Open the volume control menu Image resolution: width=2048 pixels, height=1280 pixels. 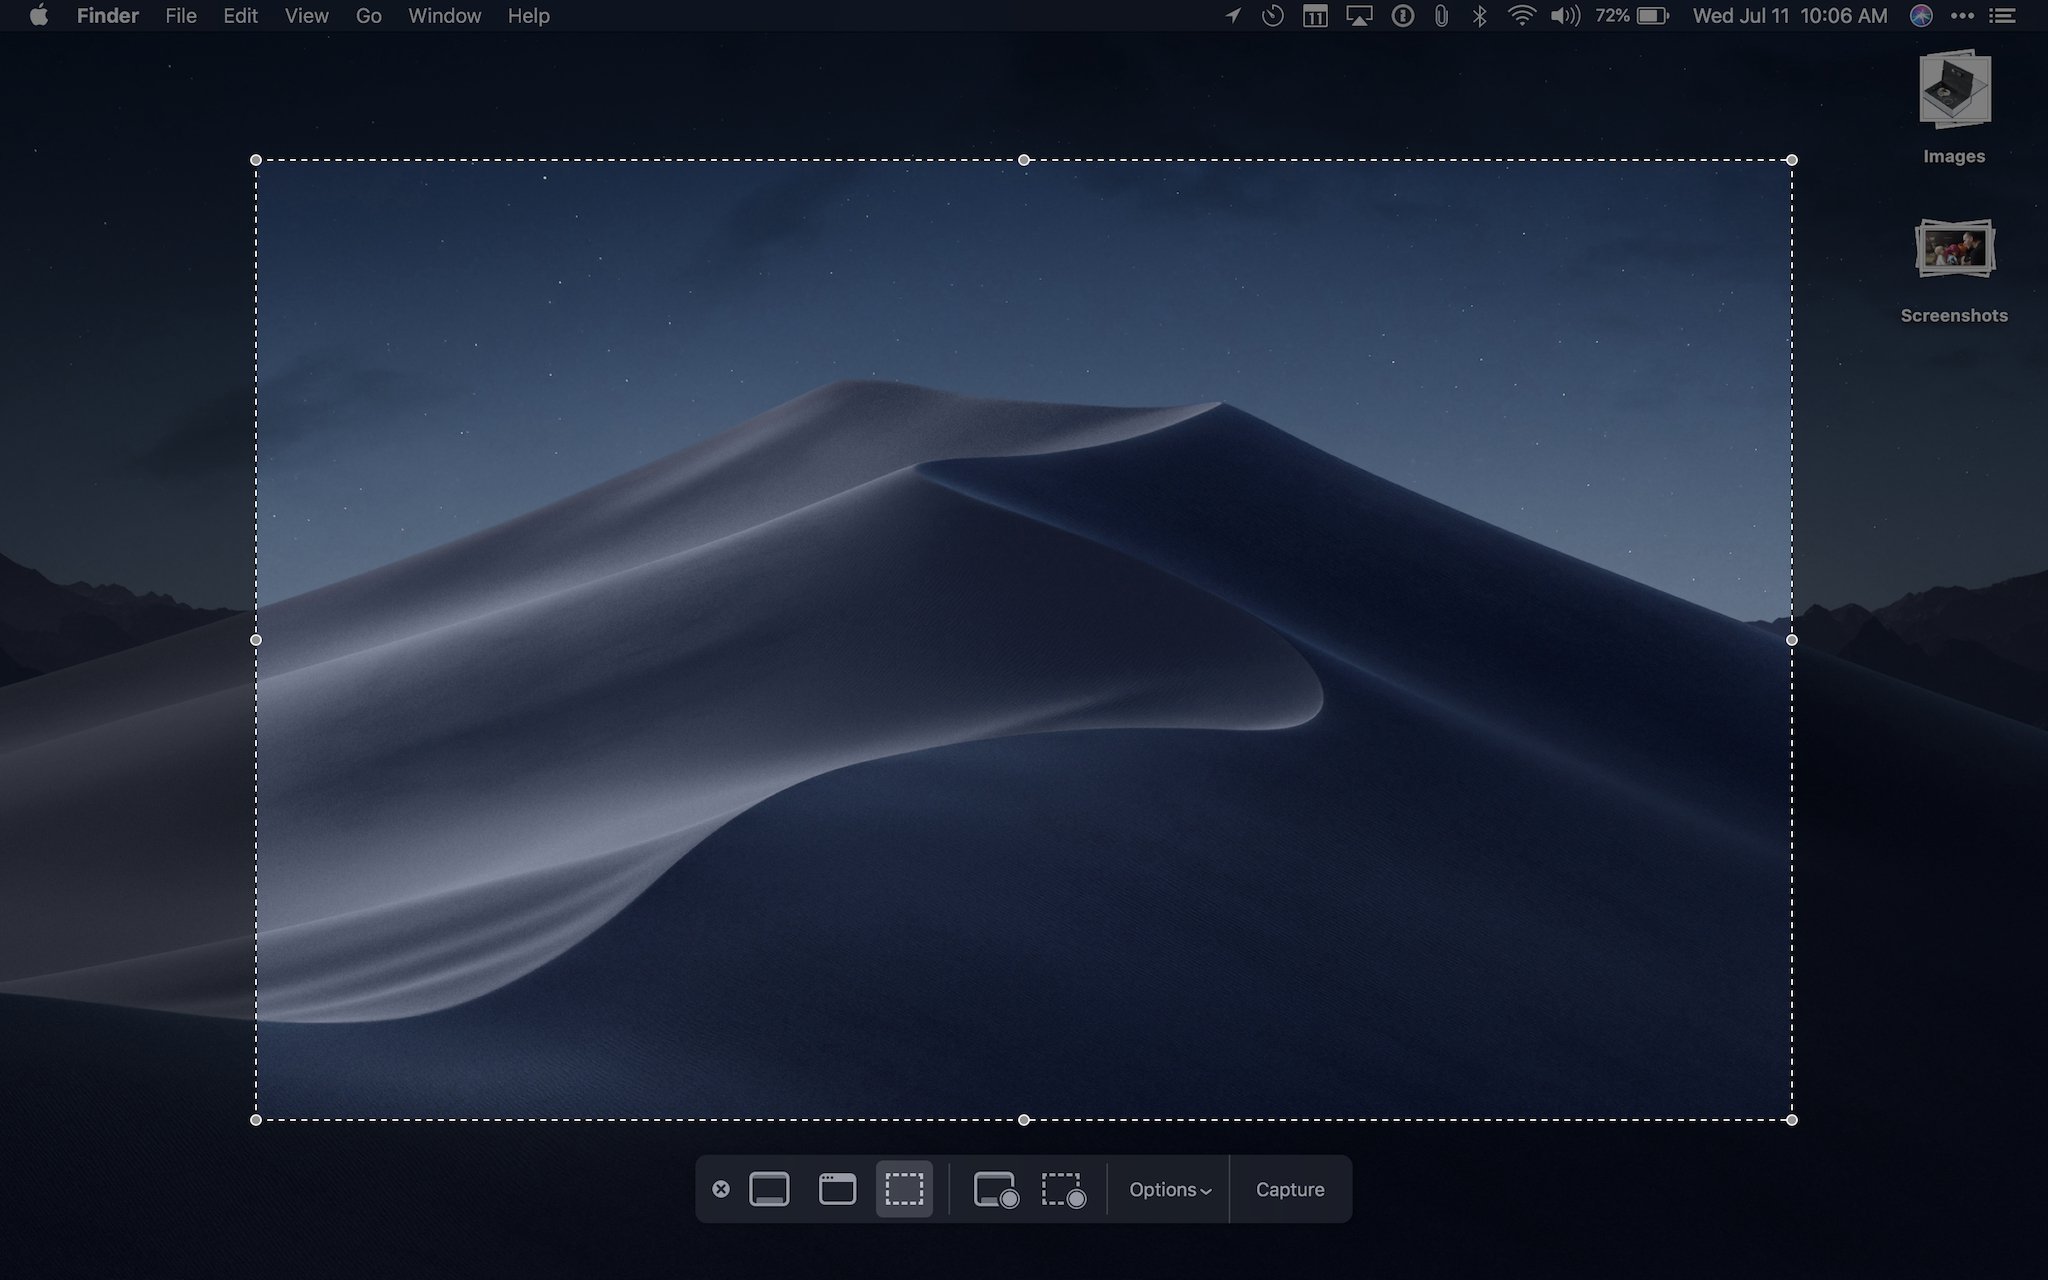(x=1565, y=16)
